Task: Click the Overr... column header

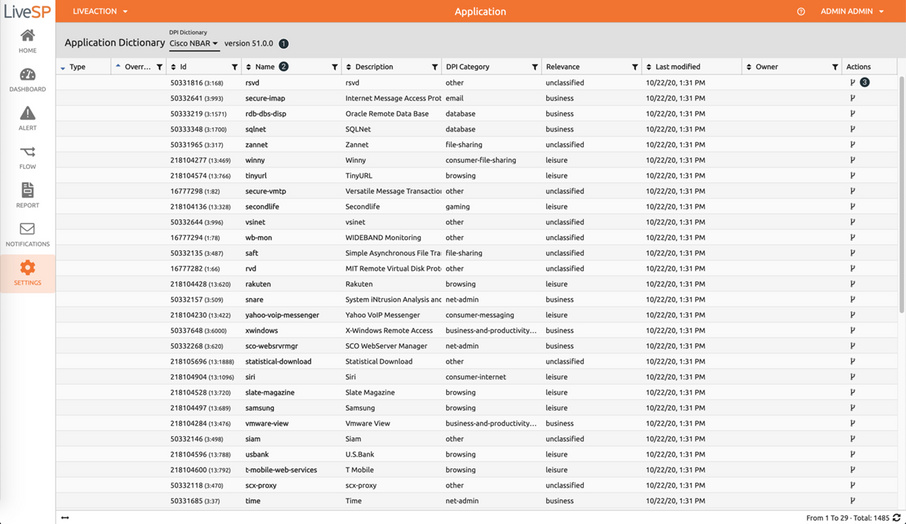Action: [137, 67]
